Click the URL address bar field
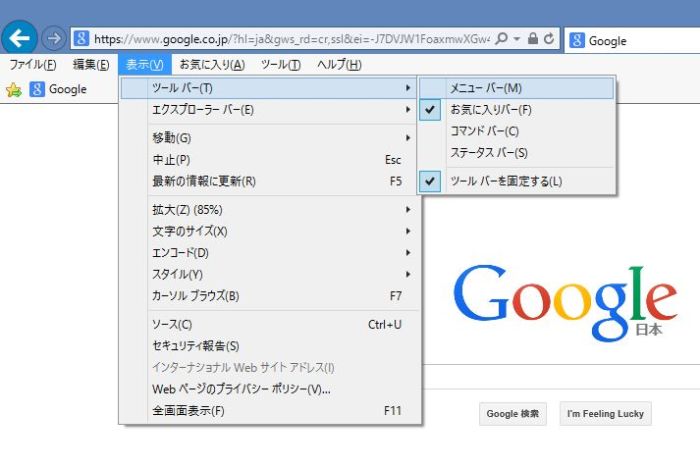The height and width of the screenshot is (467, 700). click(290, 39)
